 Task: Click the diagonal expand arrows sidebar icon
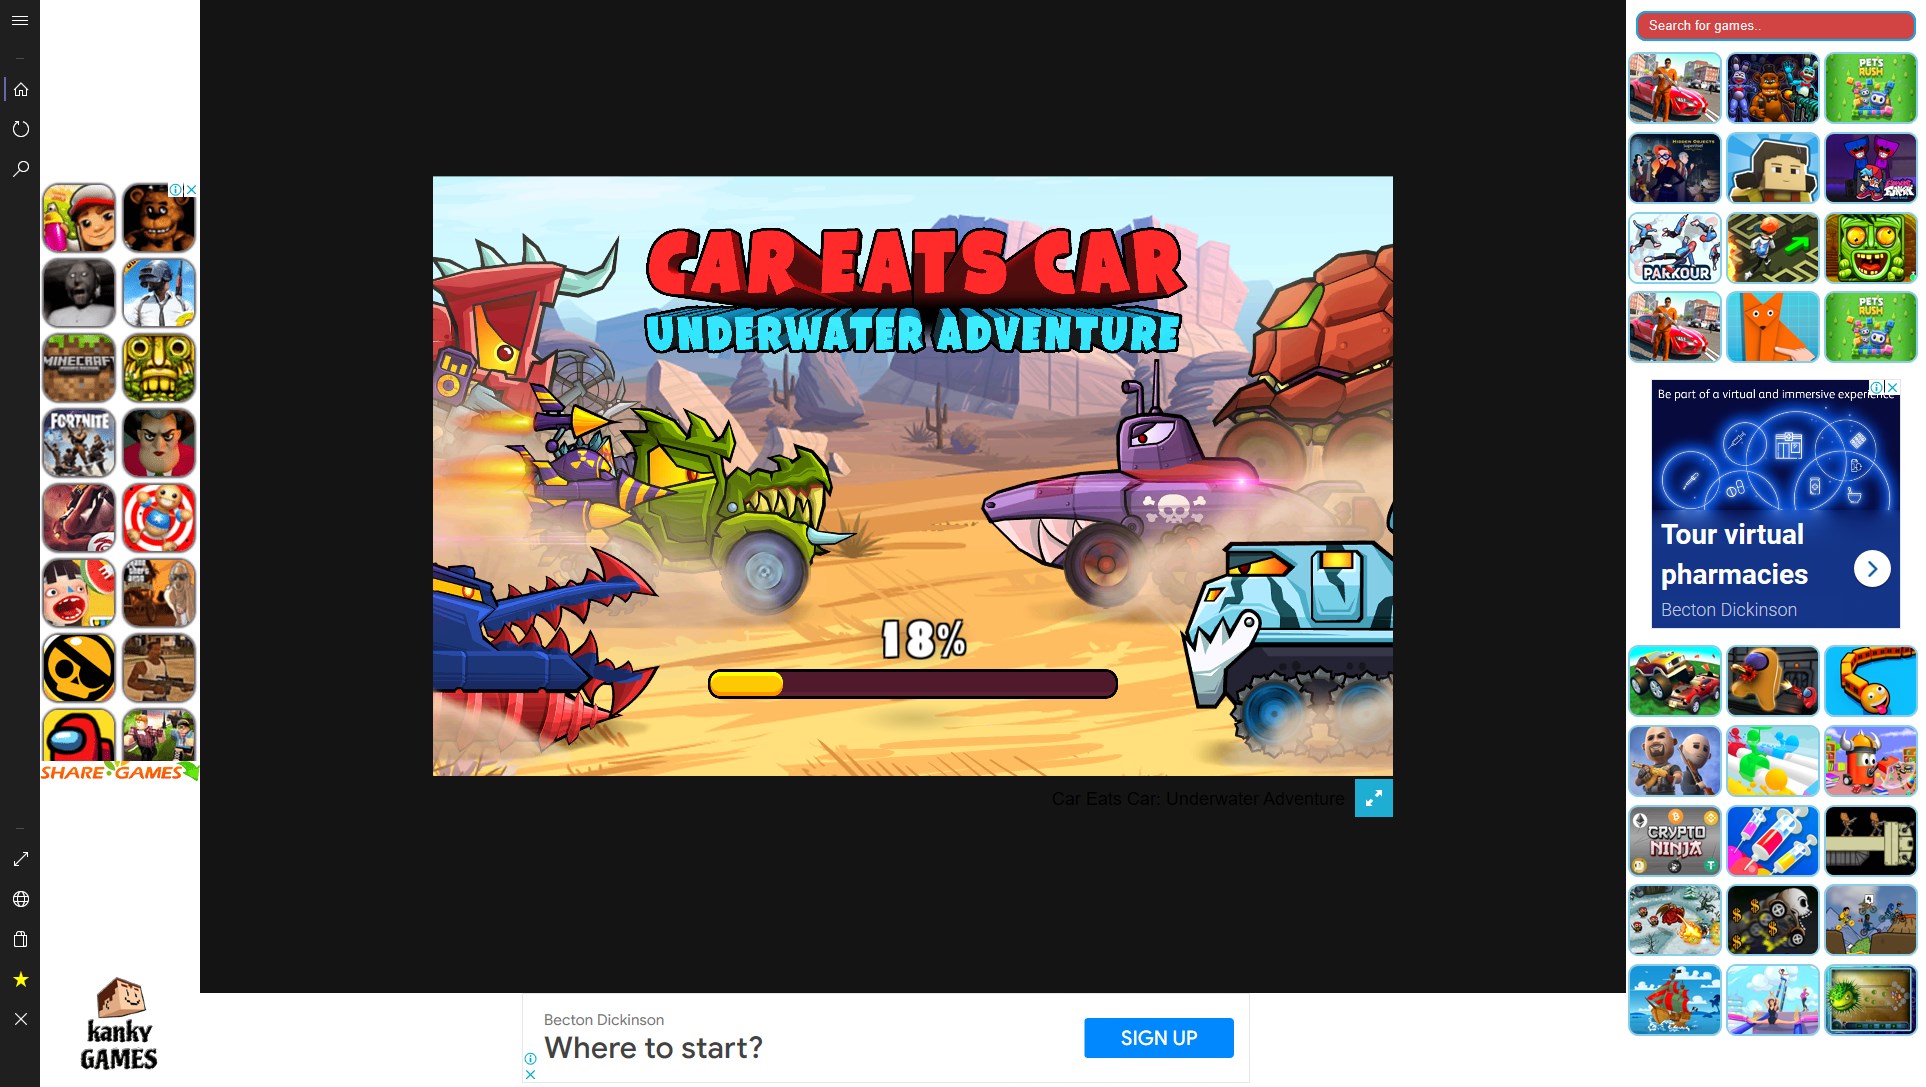[20, 859]
